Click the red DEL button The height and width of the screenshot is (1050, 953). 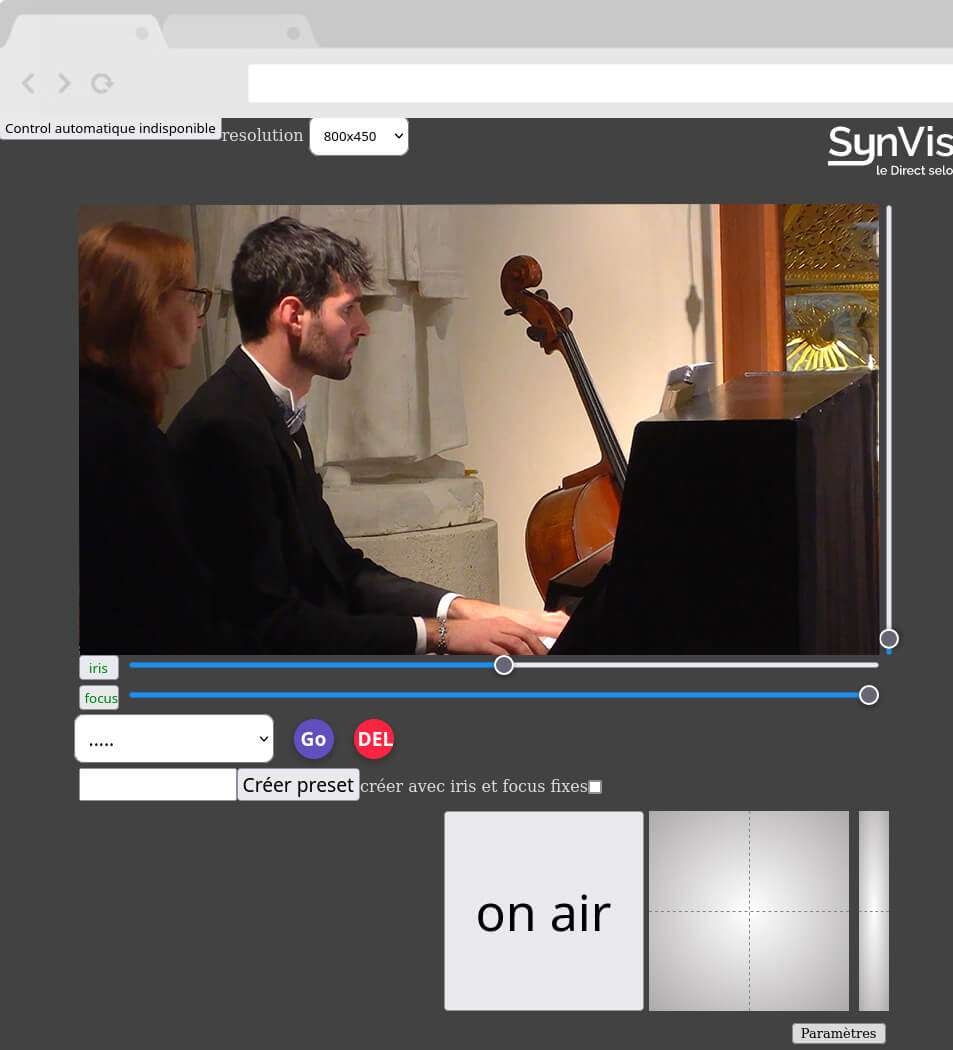point(374,739)
